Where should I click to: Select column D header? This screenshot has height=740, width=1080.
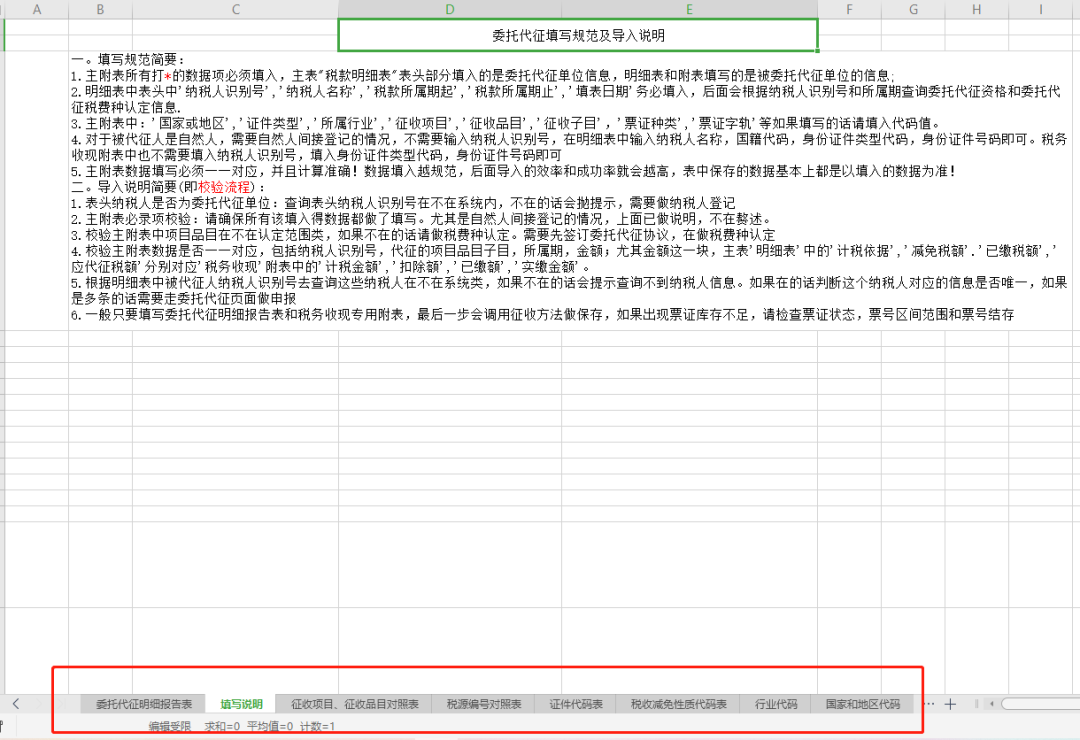pos(450,9)
